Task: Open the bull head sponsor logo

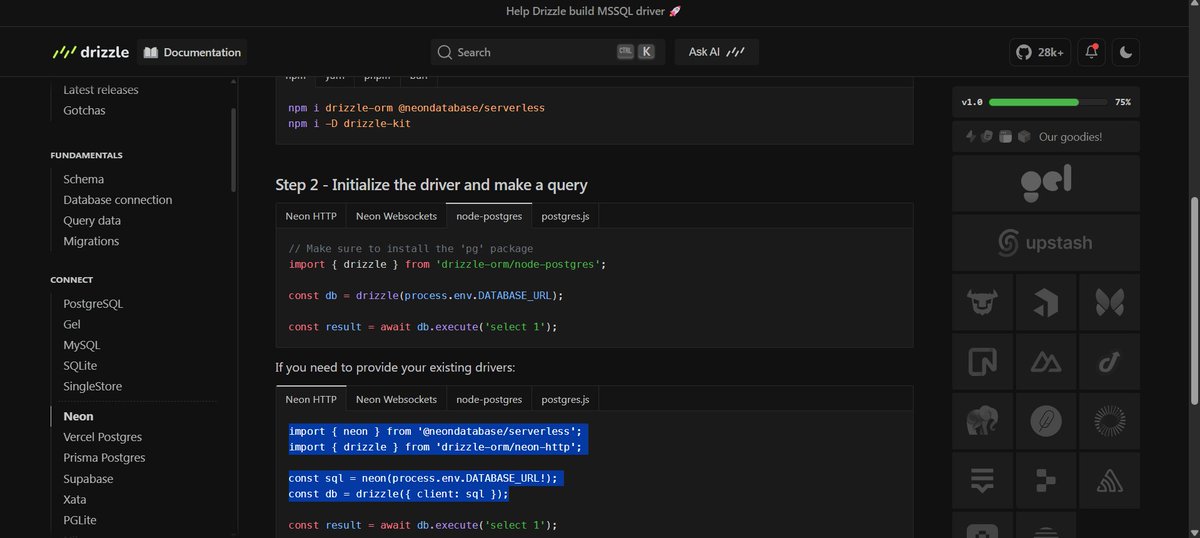Action: click(982, 300)
